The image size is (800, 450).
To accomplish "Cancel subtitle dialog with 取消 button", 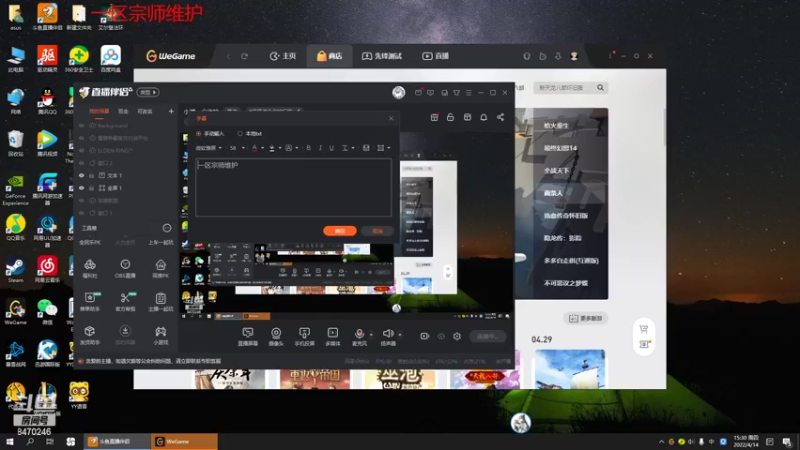I will 378,231.
